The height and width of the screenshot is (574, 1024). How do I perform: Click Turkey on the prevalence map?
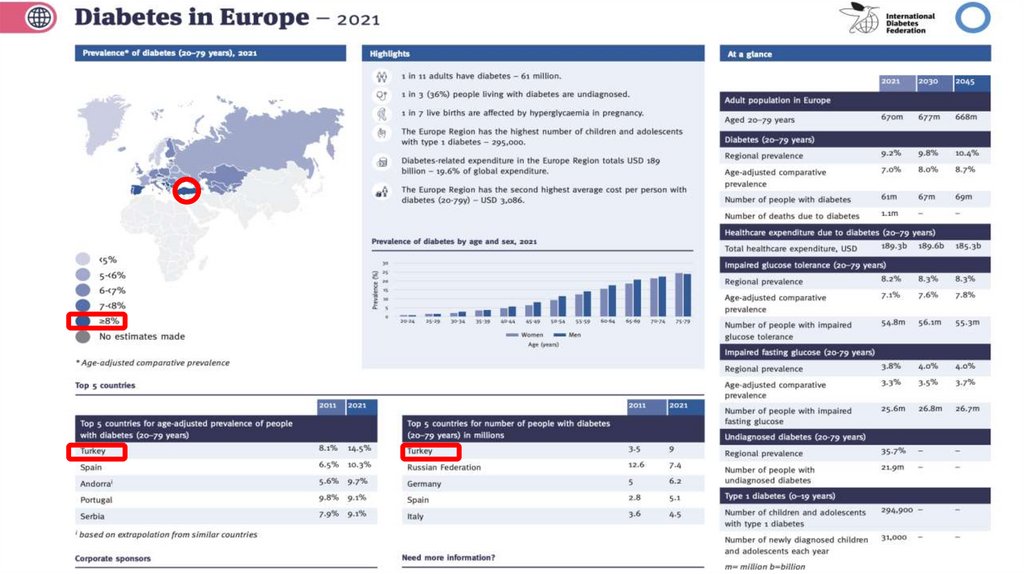tap(187, 191)
